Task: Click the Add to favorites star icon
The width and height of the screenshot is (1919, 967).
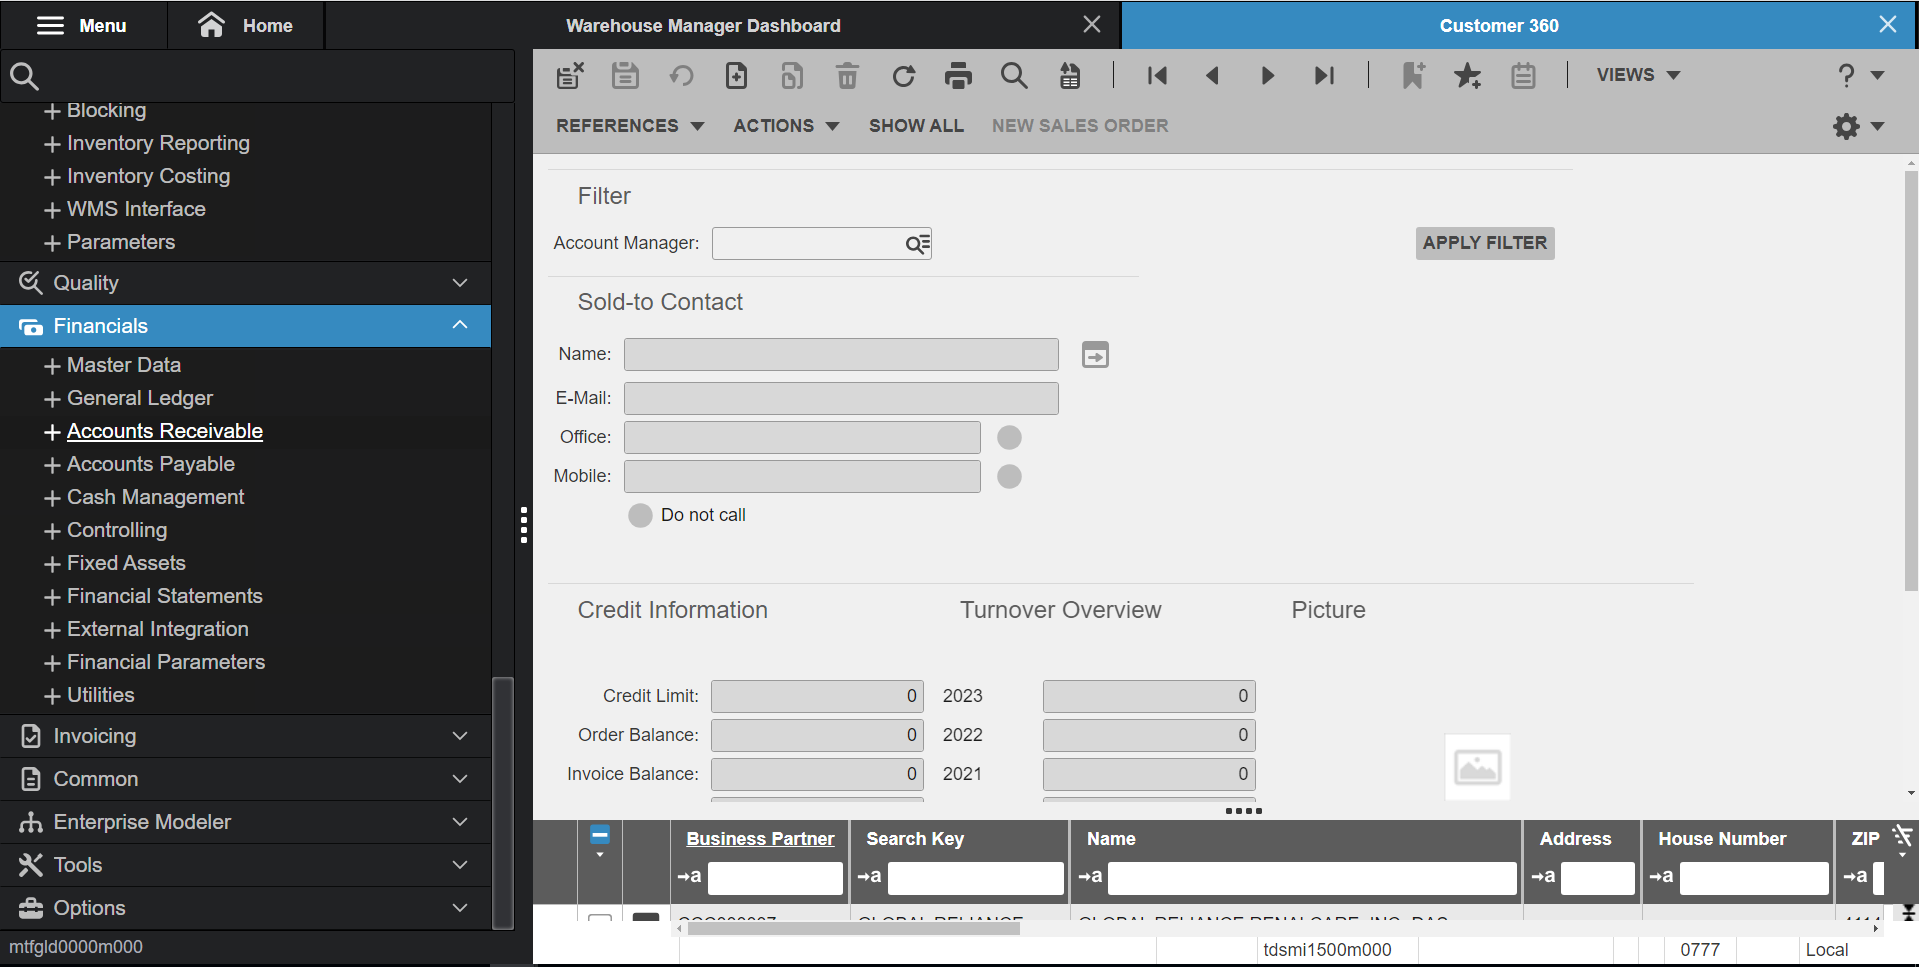Action: coord(1467,75)
